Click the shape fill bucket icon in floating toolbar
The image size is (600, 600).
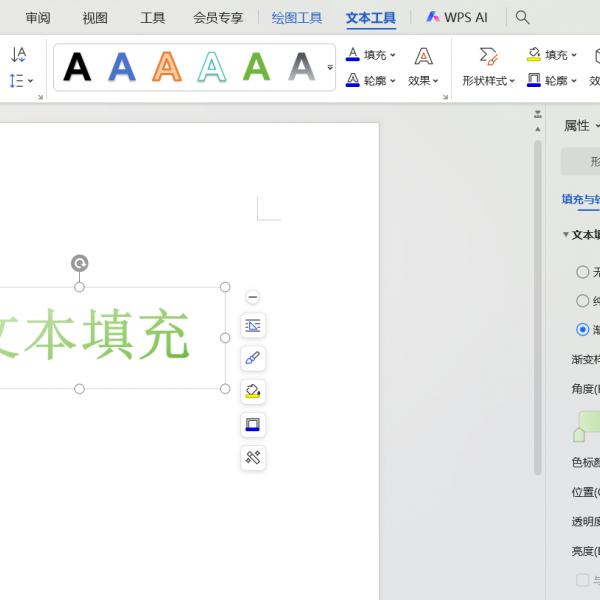coord(253,392)
